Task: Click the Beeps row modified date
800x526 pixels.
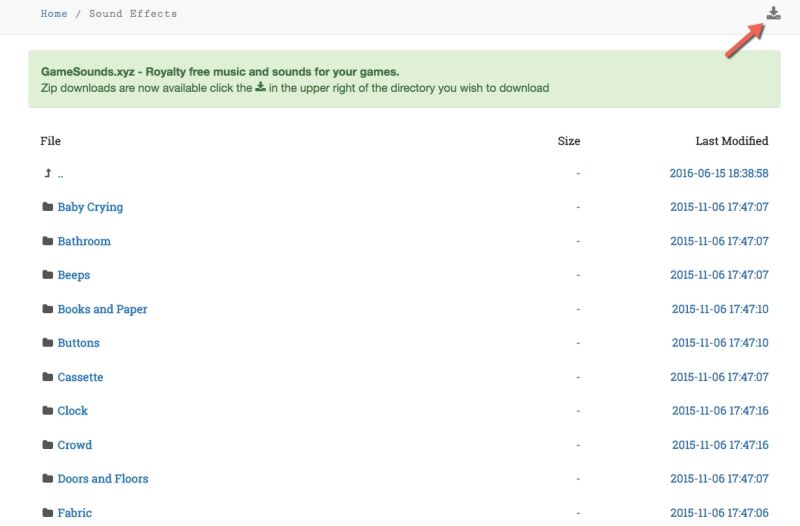Action: 719,274
